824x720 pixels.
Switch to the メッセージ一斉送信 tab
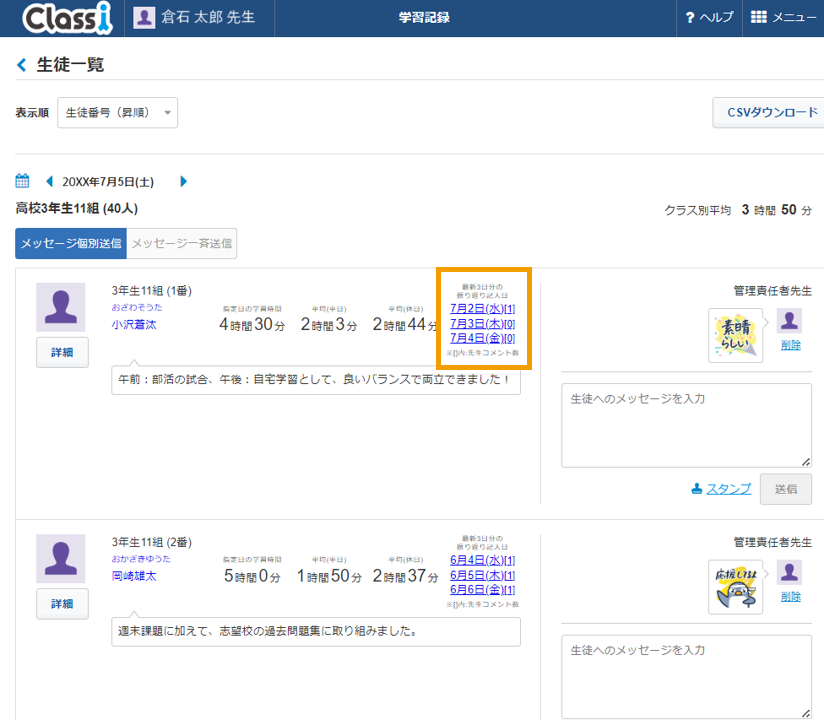(x=182, y=243)
